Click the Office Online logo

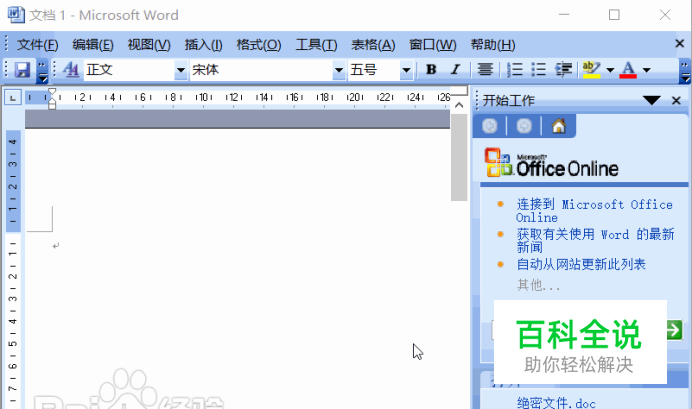tap(551, 163)
